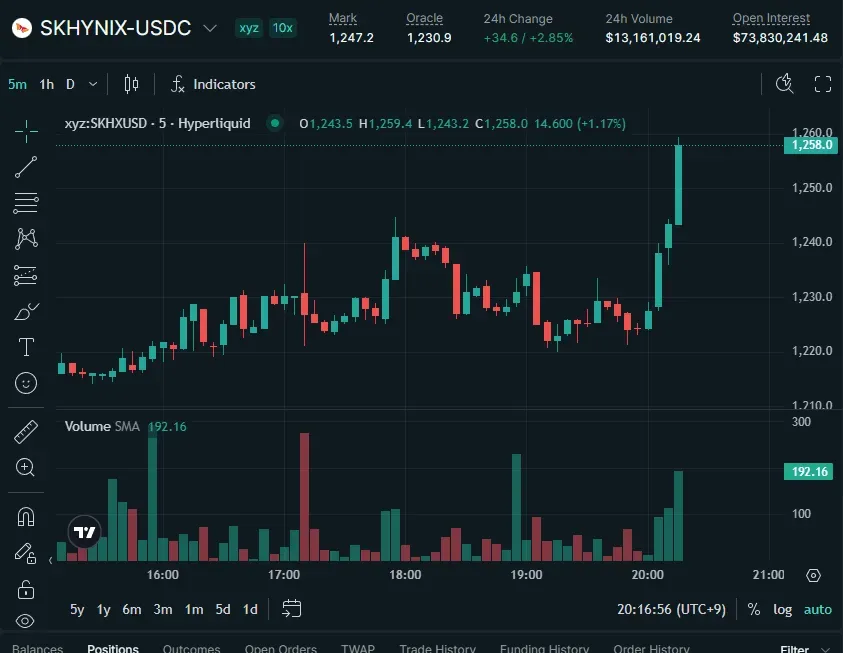The height and width of the screenshot is (653, 843).
Task: Hide all drawings with the eye icon
Action: tap(25, 621)
